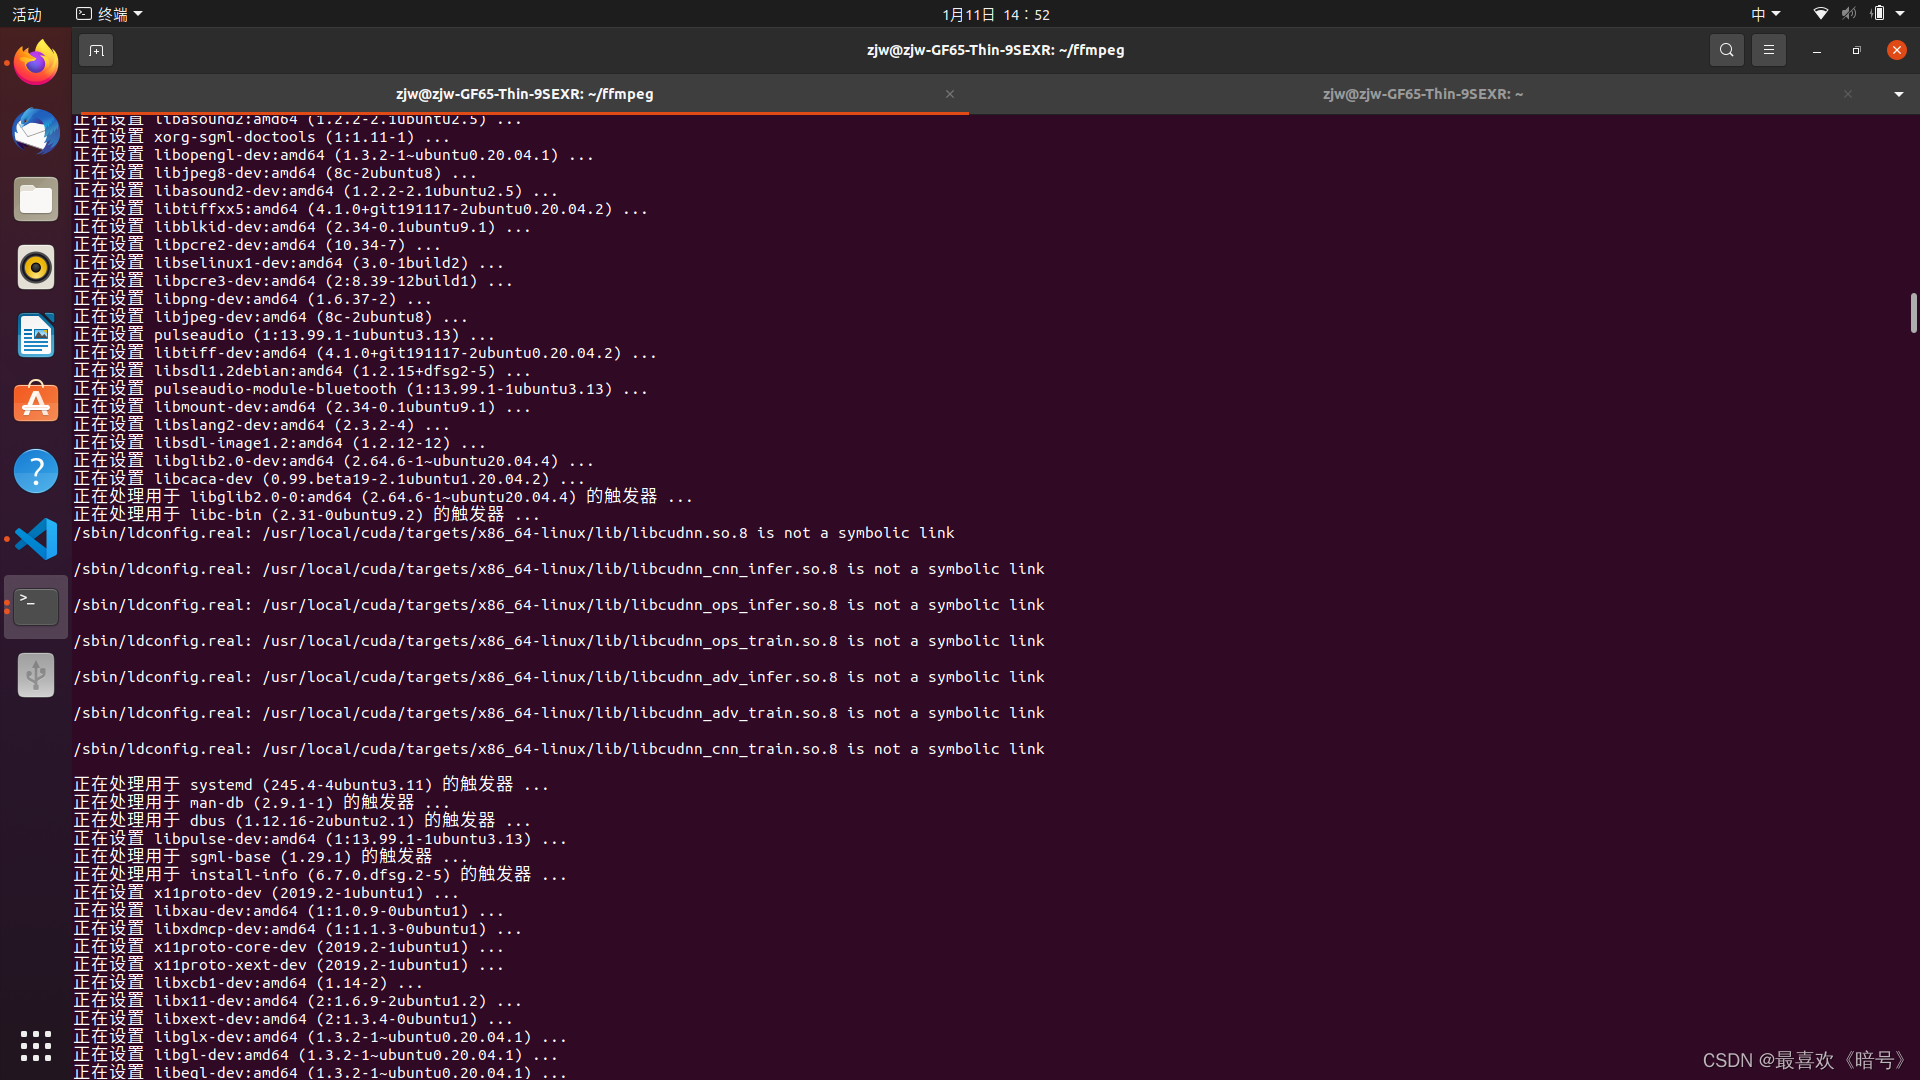This screenshot has width=1920, height=1080.
Task: Click the terminal vertical scrollbar
Action: click(1913, 313)
